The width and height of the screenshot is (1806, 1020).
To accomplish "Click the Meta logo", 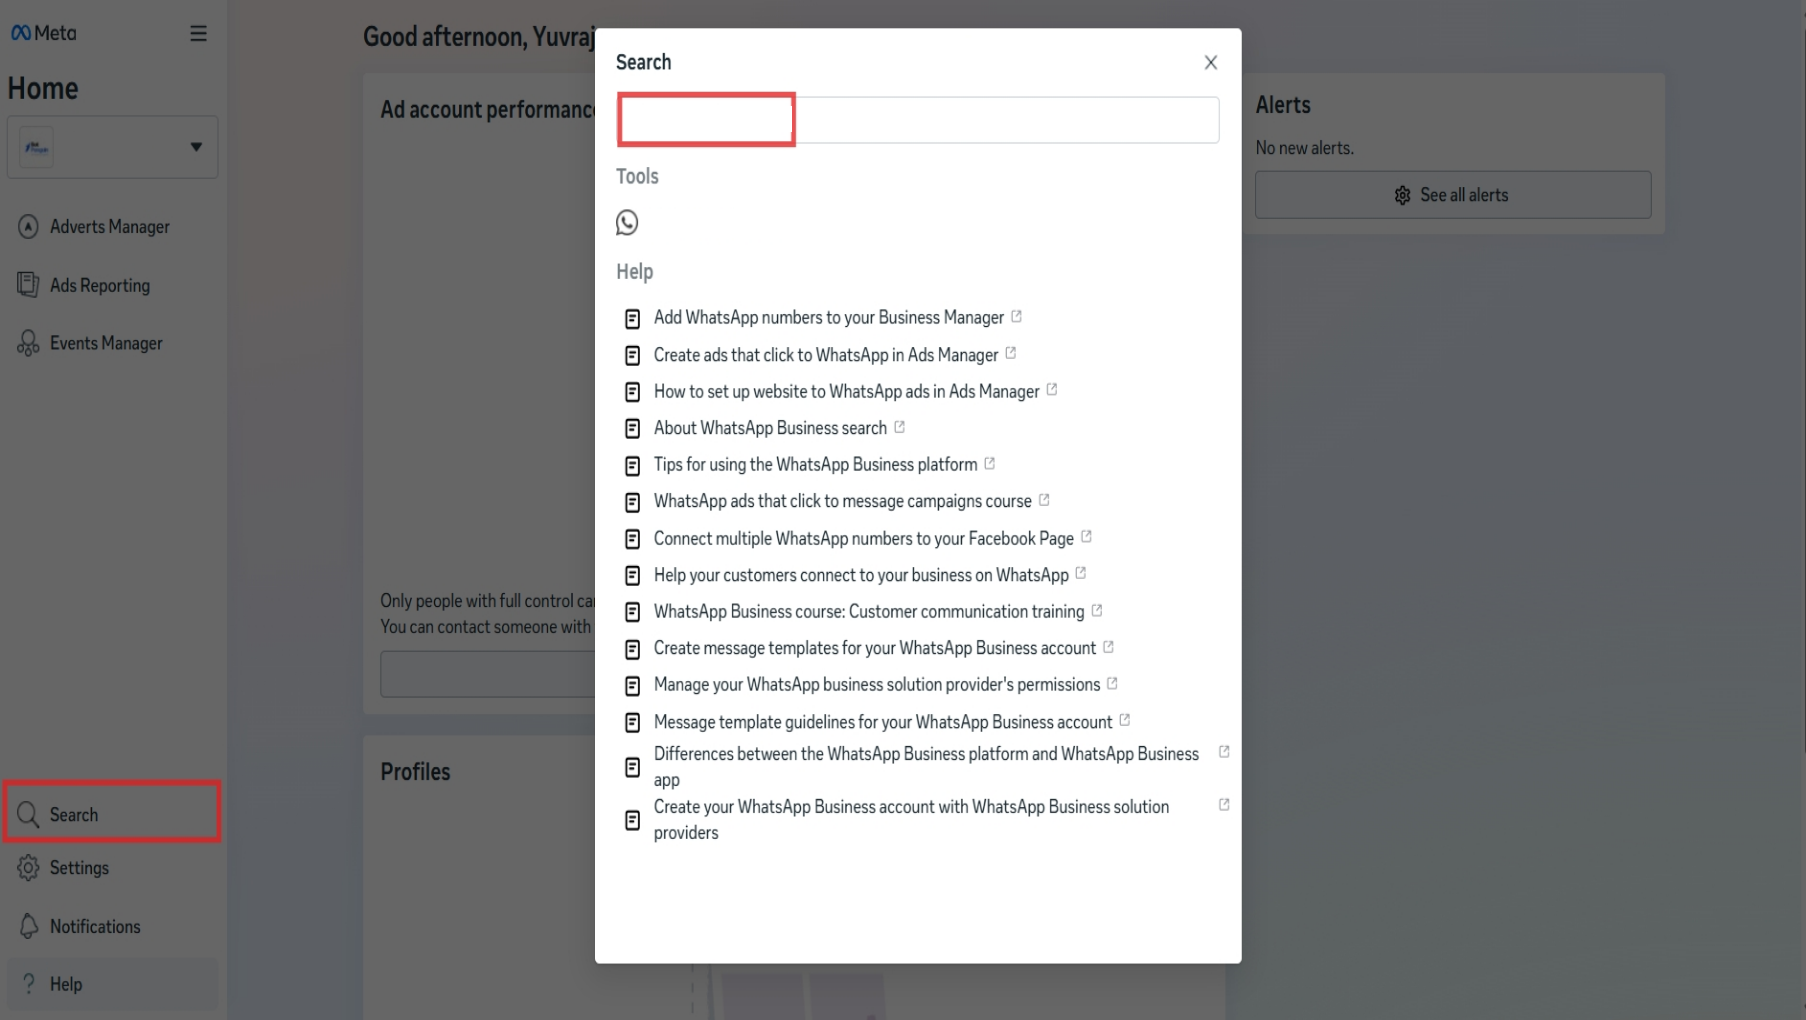I will (x=43, y=33).
